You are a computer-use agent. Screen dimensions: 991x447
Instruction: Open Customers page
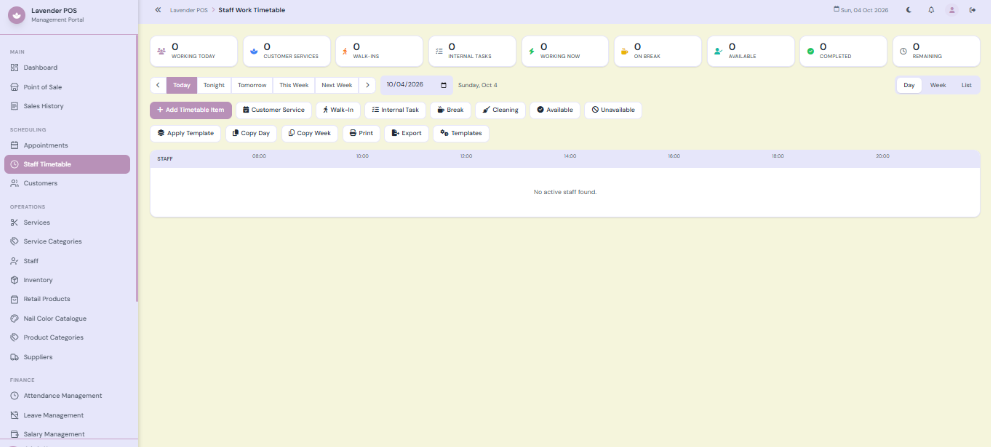click(67, 183)
